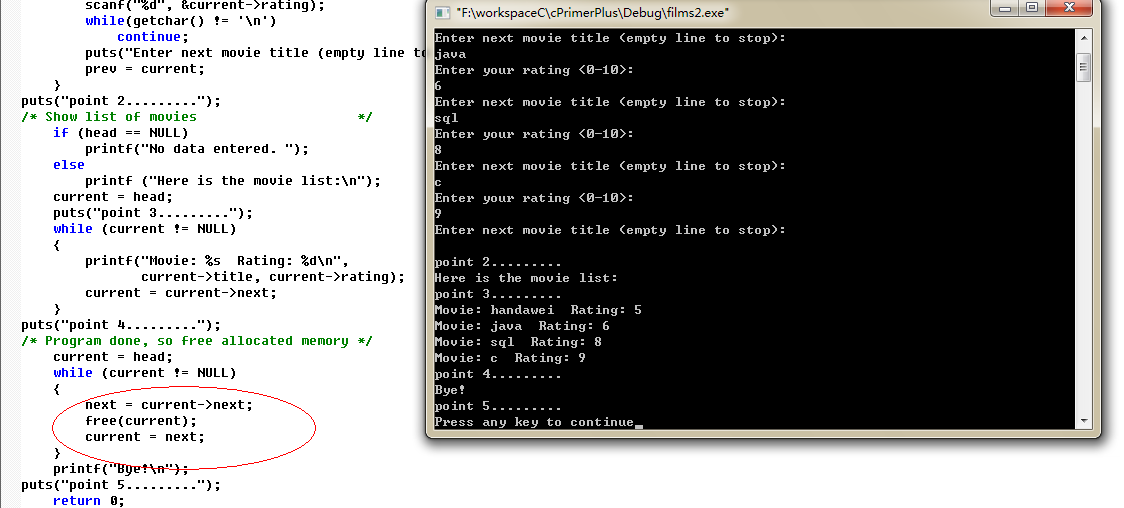
Task: Click "Press any key to continue" in console
Action: click(534, 422)
